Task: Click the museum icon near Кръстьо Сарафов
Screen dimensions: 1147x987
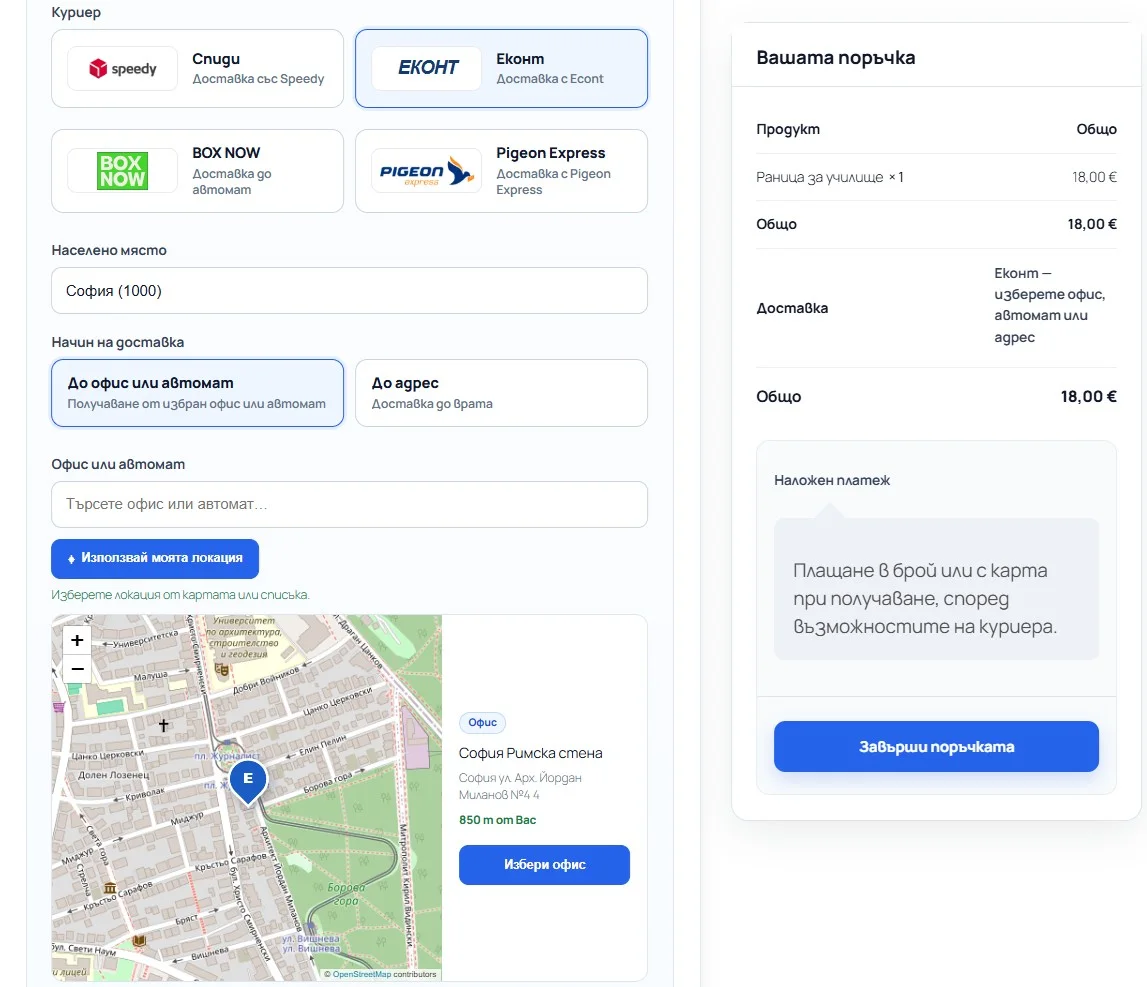Action: pos(110,887)
